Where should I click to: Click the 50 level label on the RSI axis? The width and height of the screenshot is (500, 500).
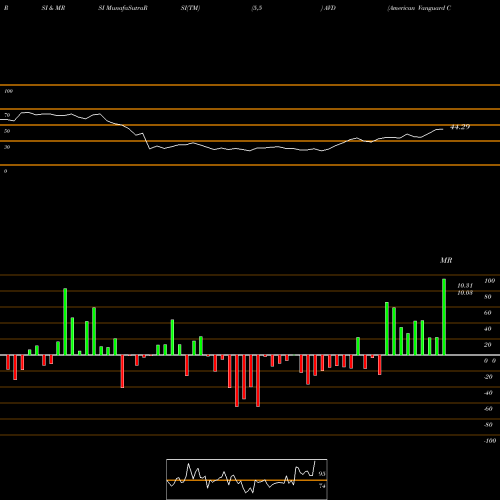pos(7,131)
